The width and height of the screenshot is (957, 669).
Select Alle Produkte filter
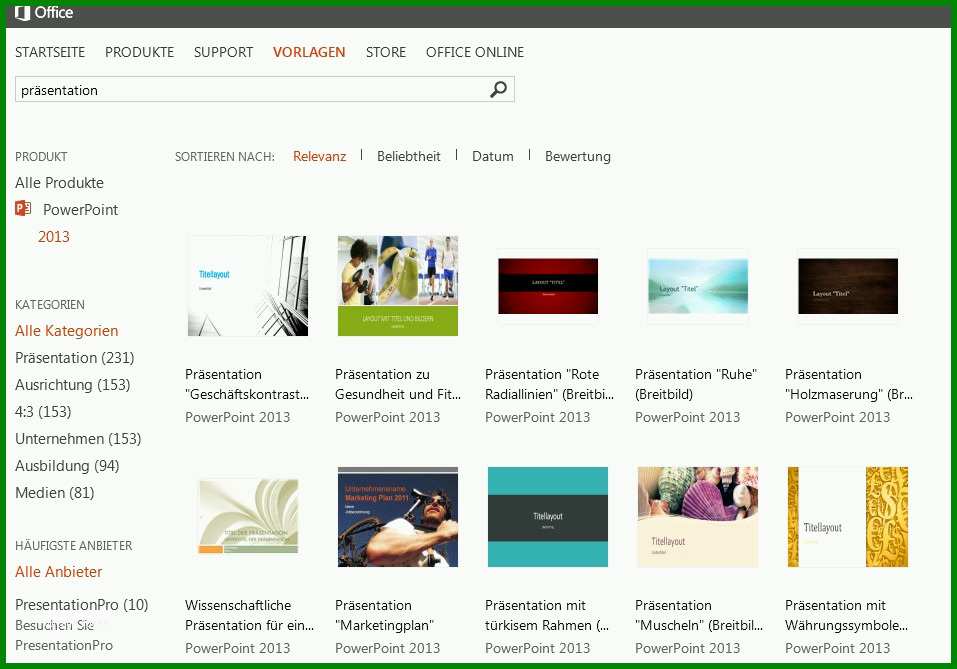click(x=59, y=183)
